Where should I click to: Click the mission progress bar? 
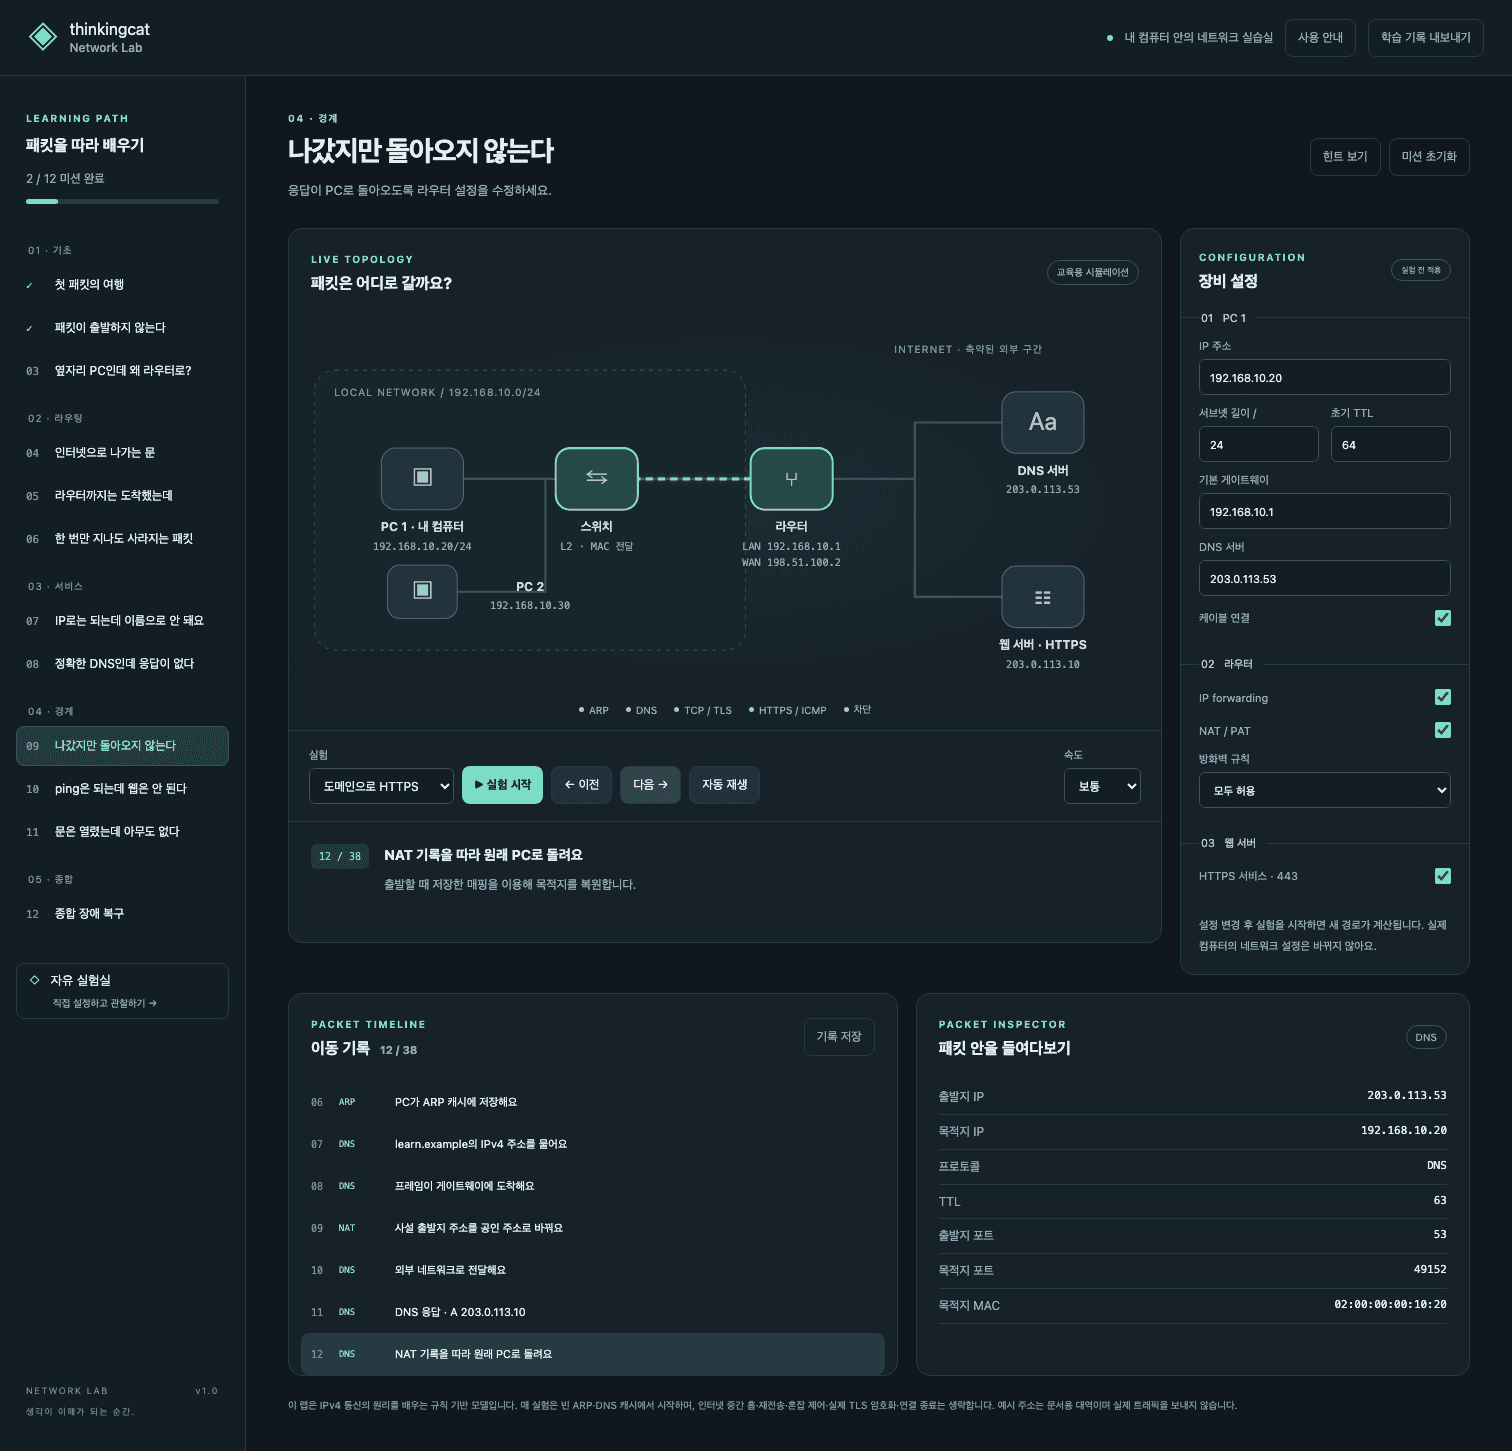122,201
